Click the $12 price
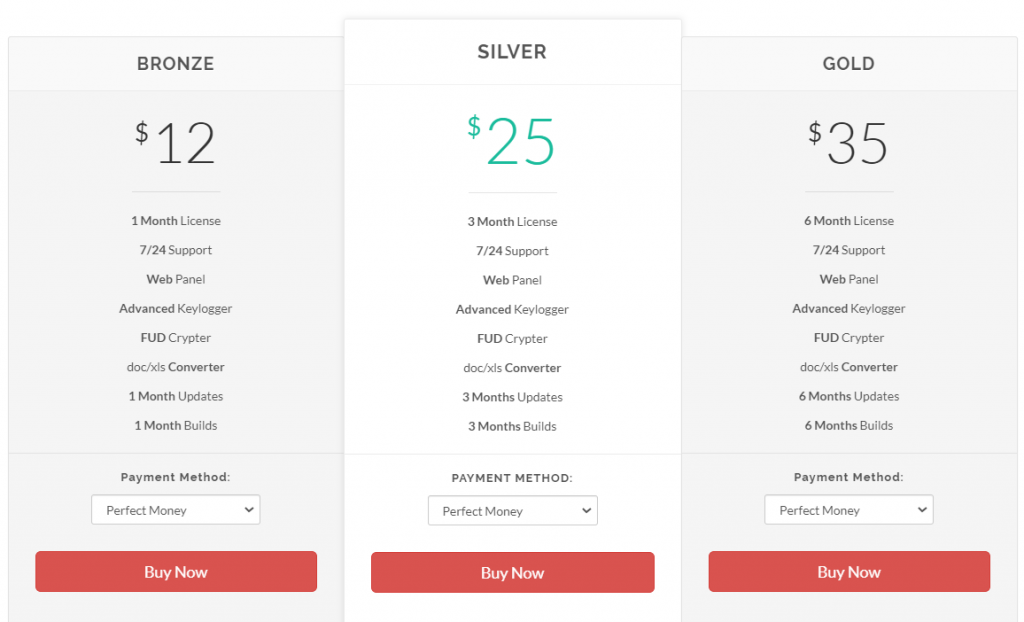This screenshot has height=622, width=1024. pos(176,143)
